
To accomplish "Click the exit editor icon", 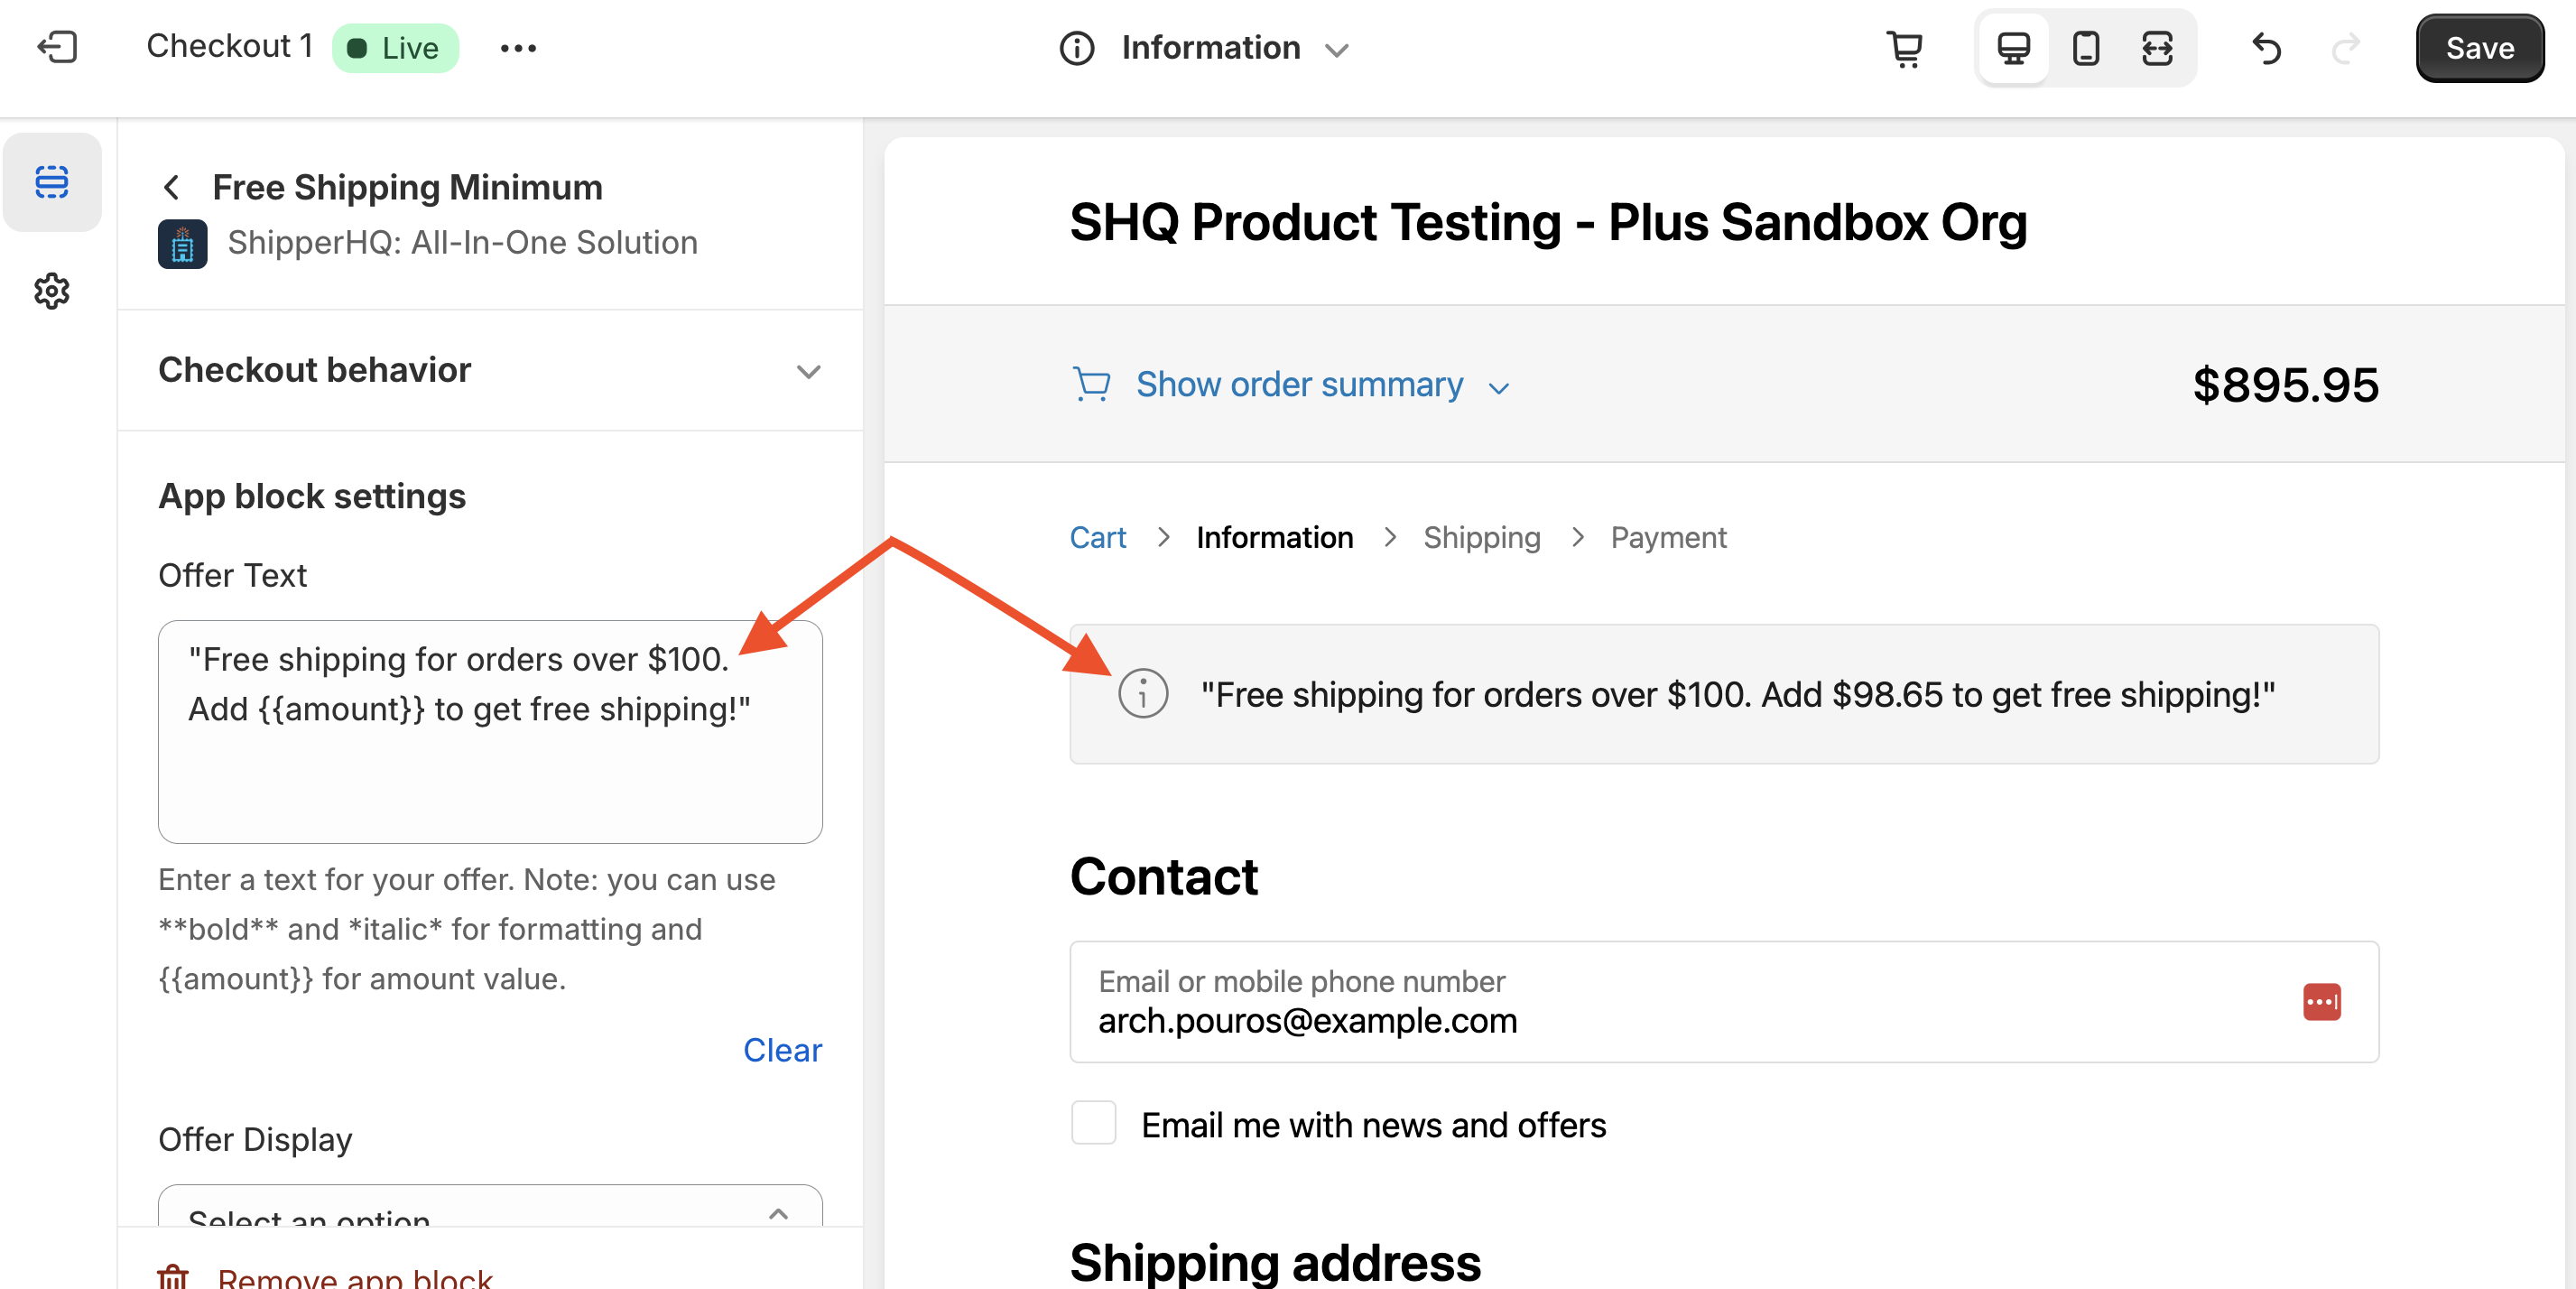I will click(x=57, y=47).
